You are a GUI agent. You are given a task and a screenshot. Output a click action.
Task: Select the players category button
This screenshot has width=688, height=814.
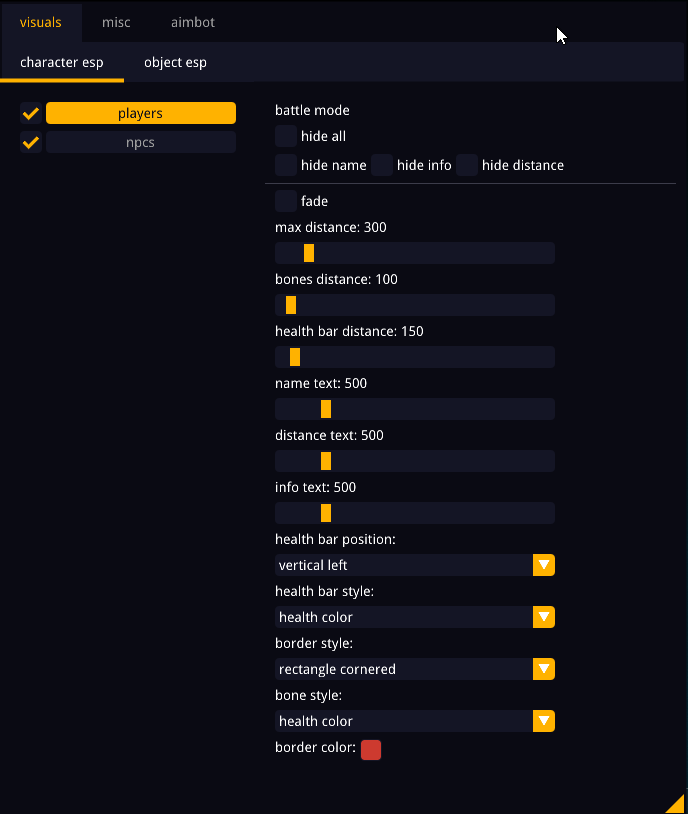pyautogui.click(x=141, y=113)
